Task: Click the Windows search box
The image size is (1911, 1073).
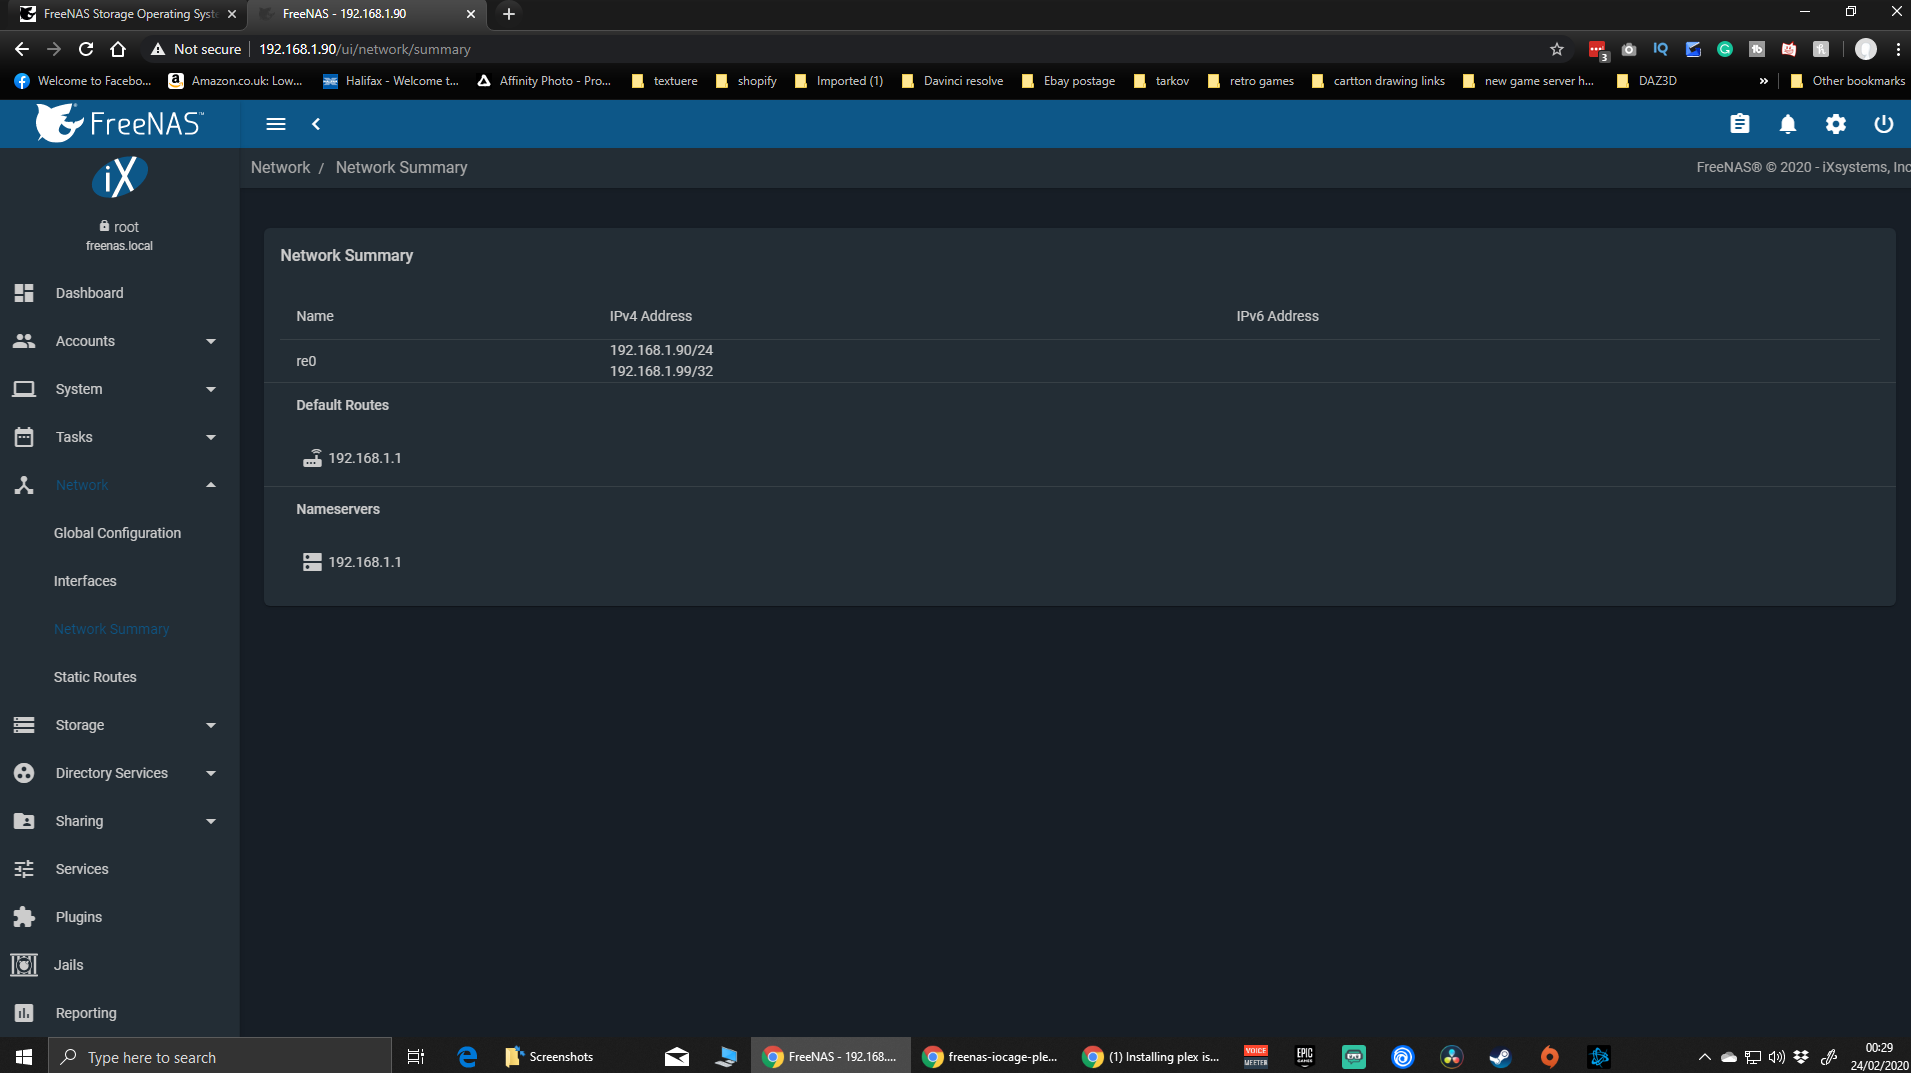Action: pyautogui.click(x=220, y=1057)
